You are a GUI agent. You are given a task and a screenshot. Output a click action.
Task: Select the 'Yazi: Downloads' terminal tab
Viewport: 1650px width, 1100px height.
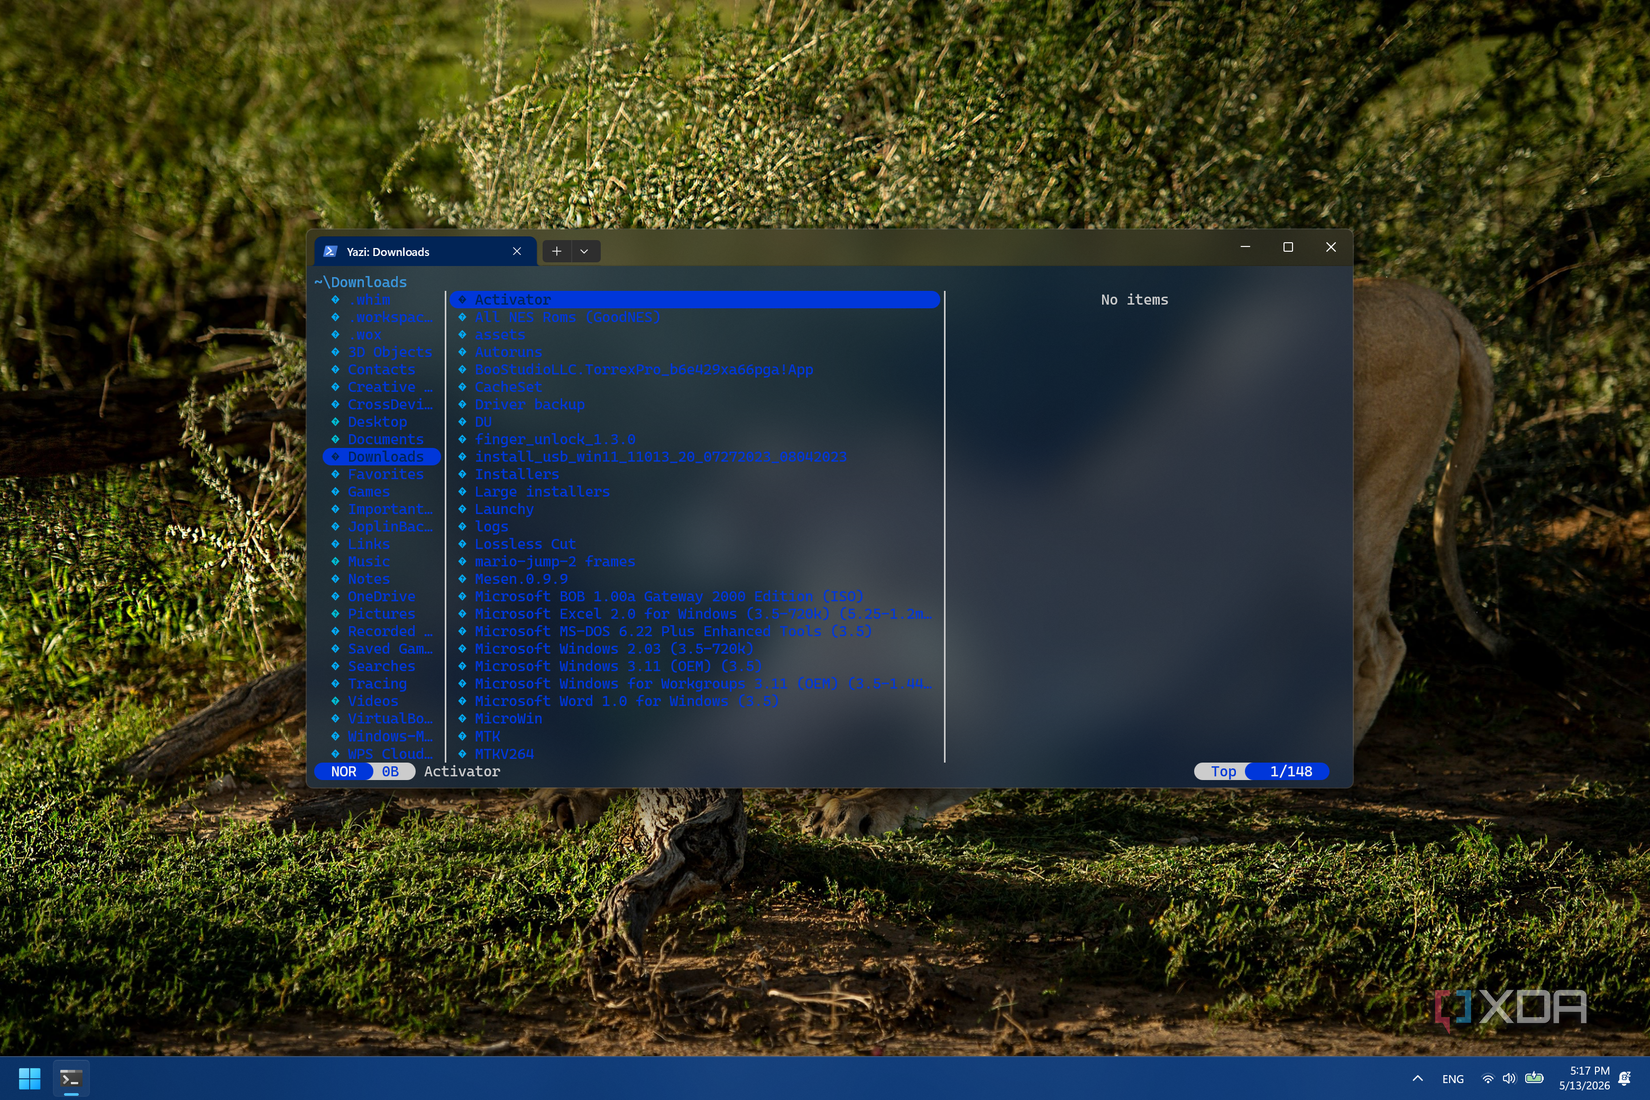425,251
